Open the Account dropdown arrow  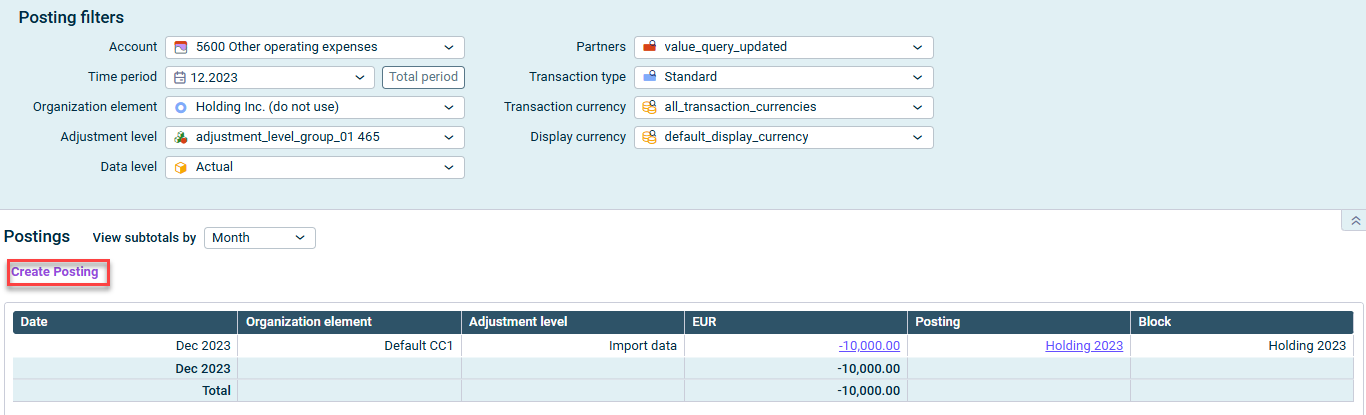point(448,47)
